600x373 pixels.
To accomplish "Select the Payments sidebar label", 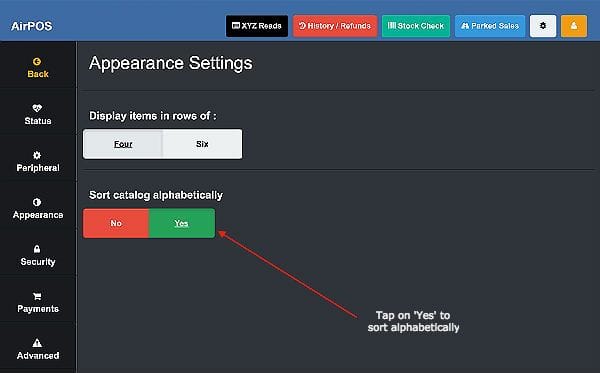I will click(38, 309).
